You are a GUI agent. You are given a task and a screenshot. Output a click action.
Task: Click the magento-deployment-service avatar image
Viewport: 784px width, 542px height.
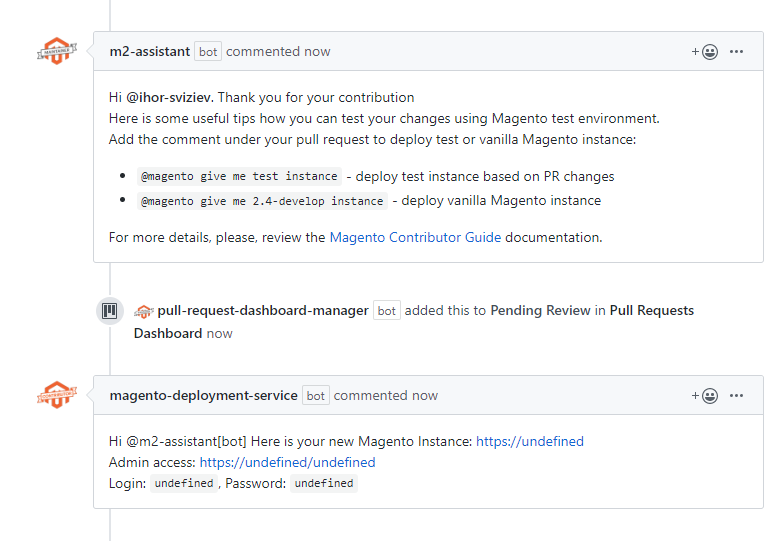(x=57, y=395)
